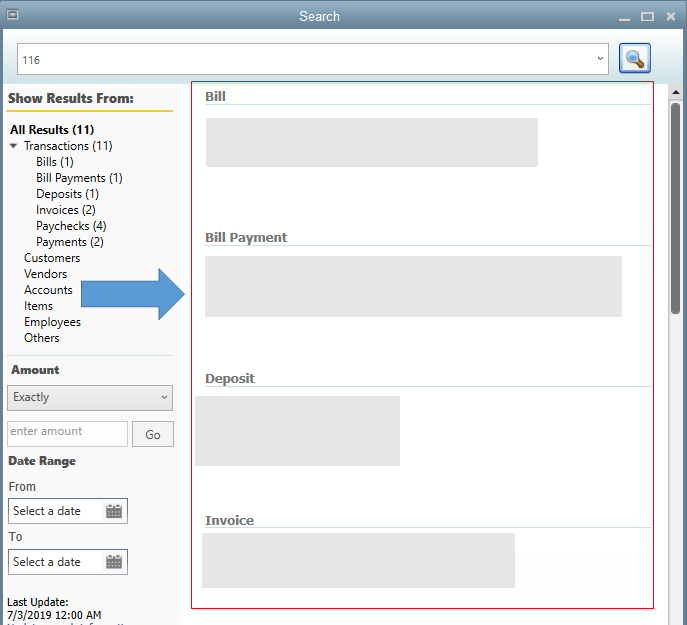This screenshot has width=687, height=625.
Task: Show results from Items
Action: [39, 306]
